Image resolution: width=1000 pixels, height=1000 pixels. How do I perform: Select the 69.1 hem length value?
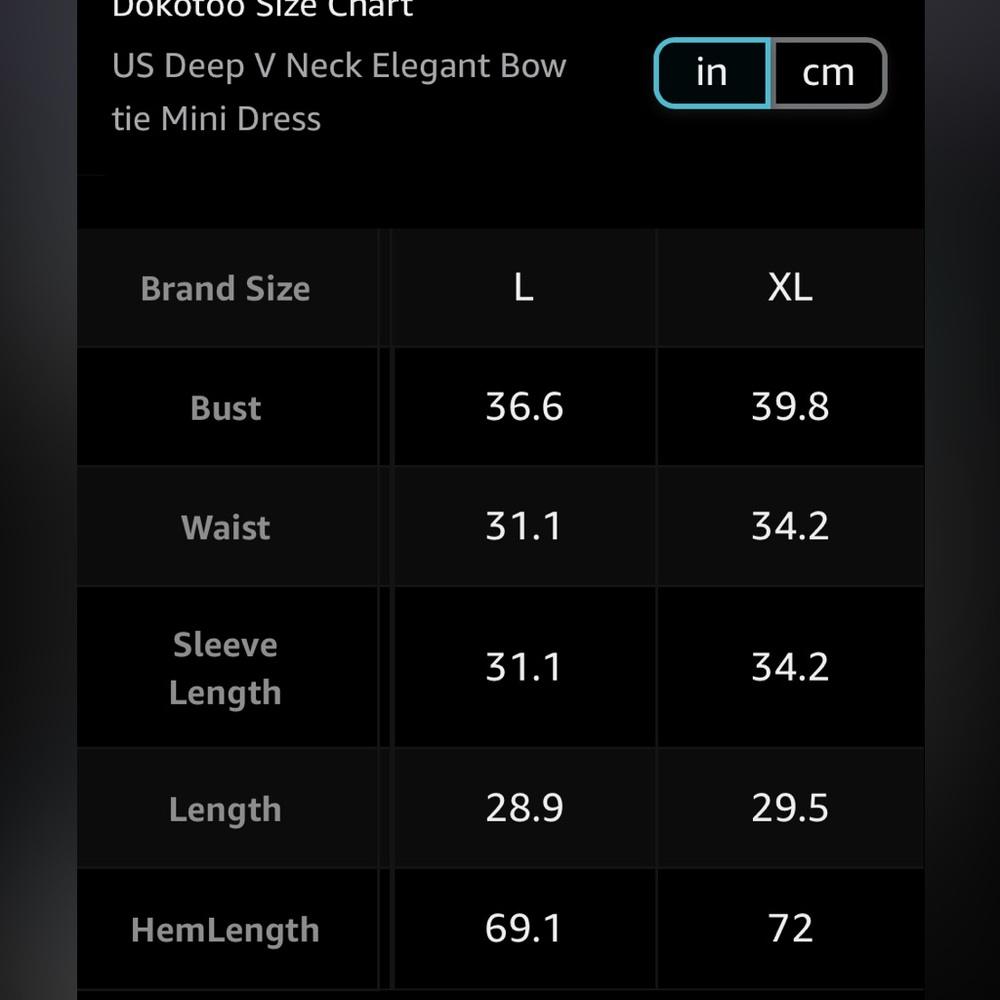point(524,929)
